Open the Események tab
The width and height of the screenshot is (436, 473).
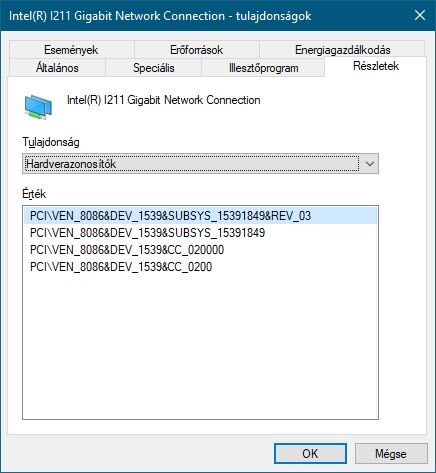click(71, 50)
